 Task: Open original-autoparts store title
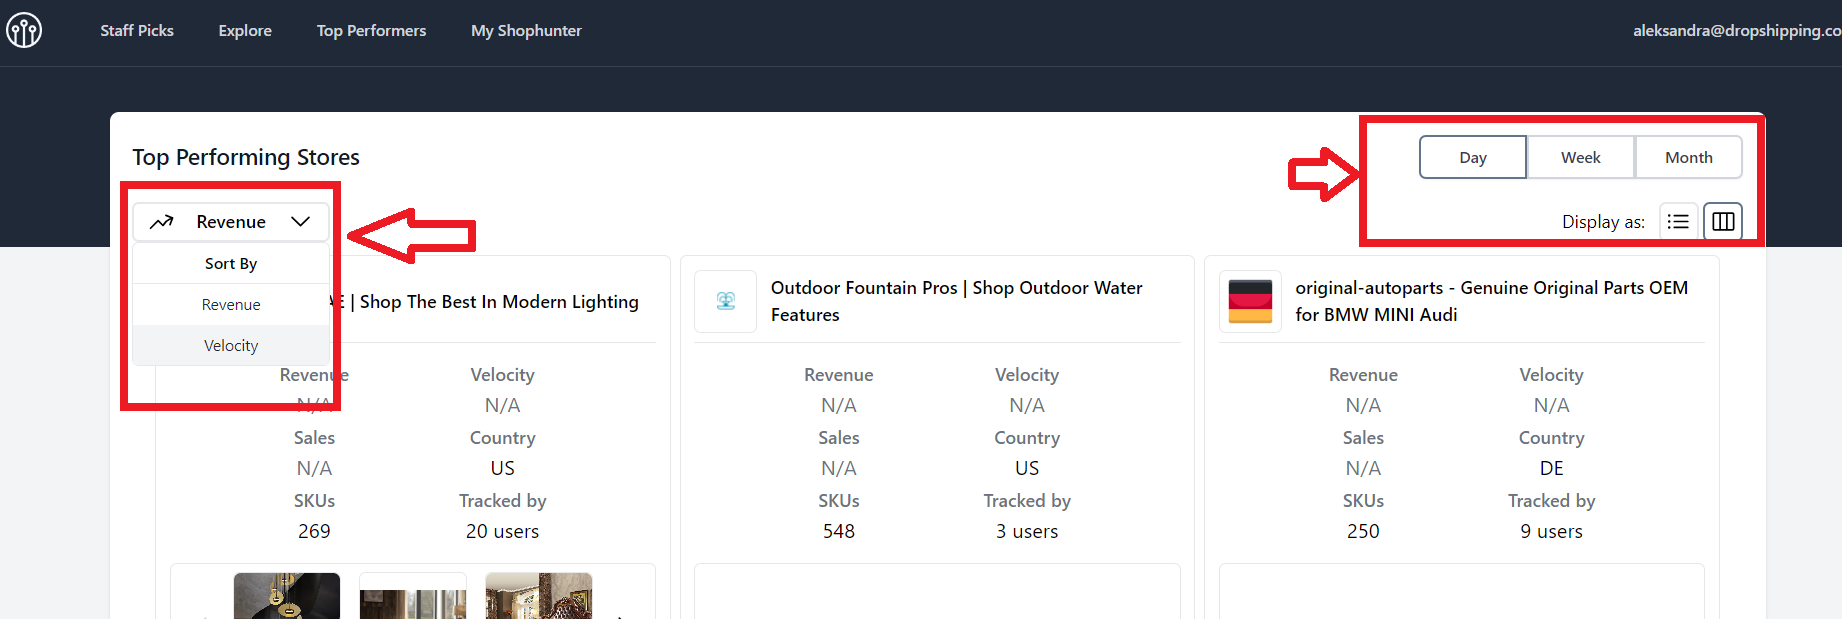point(1491,301)
